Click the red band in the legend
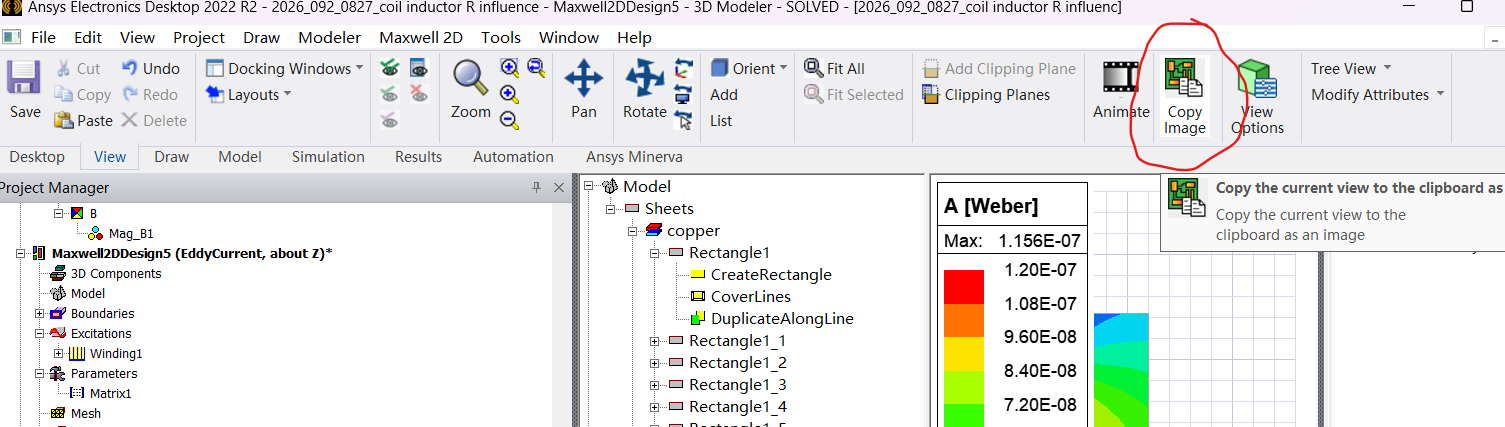This screenshot has height=427, width=1505. tap(964, 287)
